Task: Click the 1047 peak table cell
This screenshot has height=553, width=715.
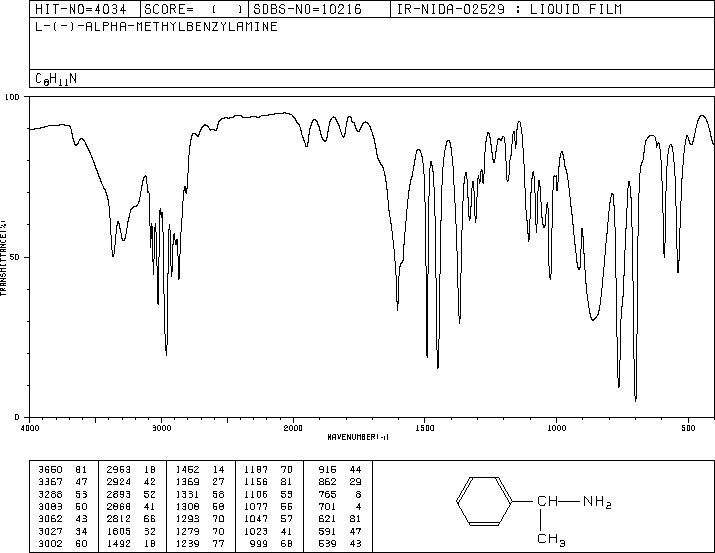Action: coord(256,519)
